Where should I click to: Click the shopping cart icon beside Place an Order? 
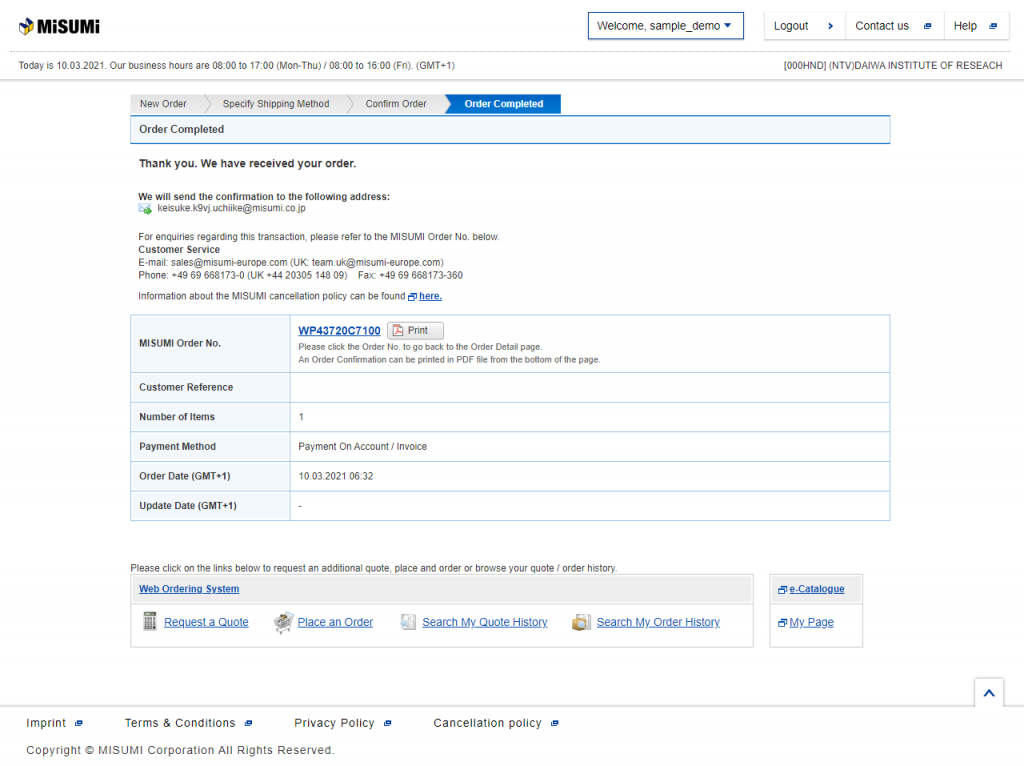point(283,622)
